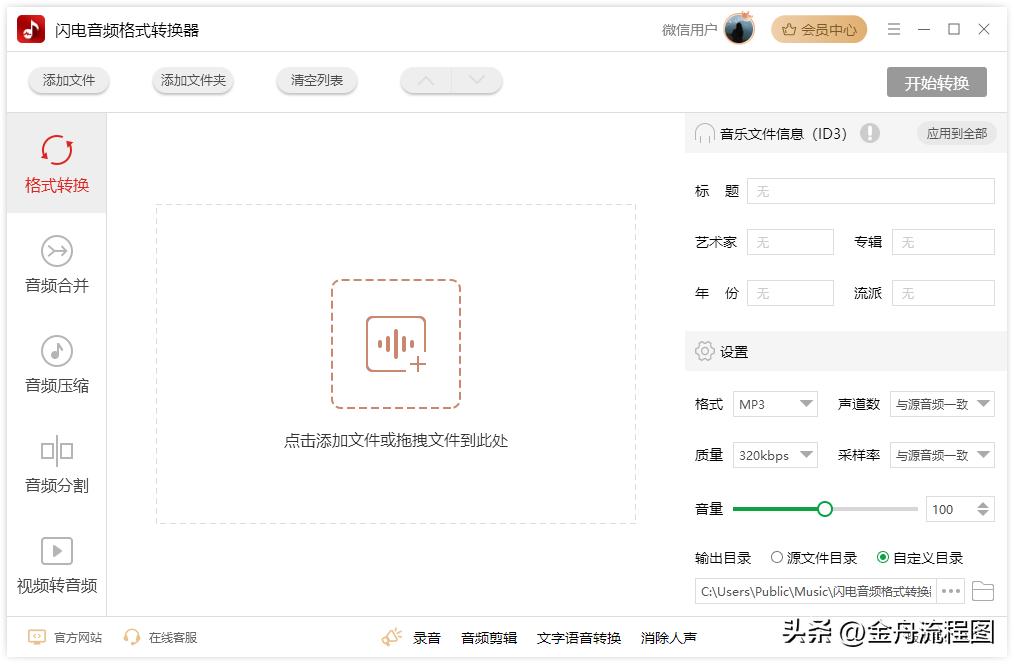Click the 标题 title input field
The width and height of the screenshot is (1014, 664).
[x=870, y=190]
